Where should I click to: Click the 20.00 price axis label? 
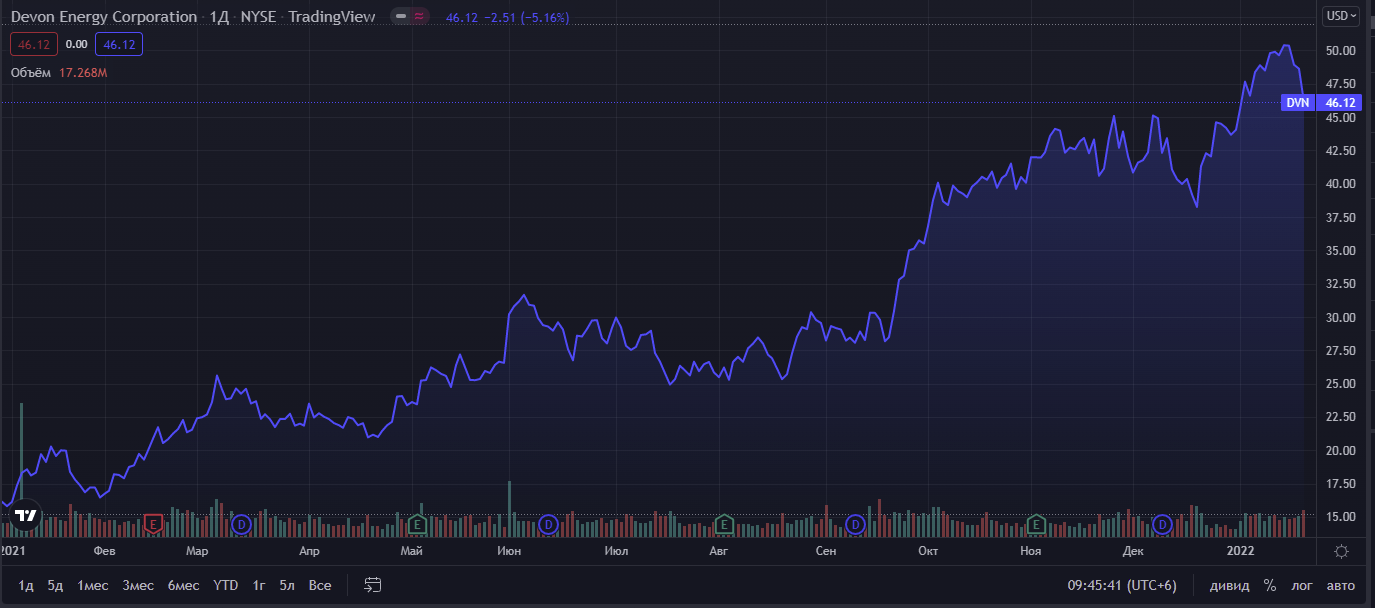point(1340,450)
